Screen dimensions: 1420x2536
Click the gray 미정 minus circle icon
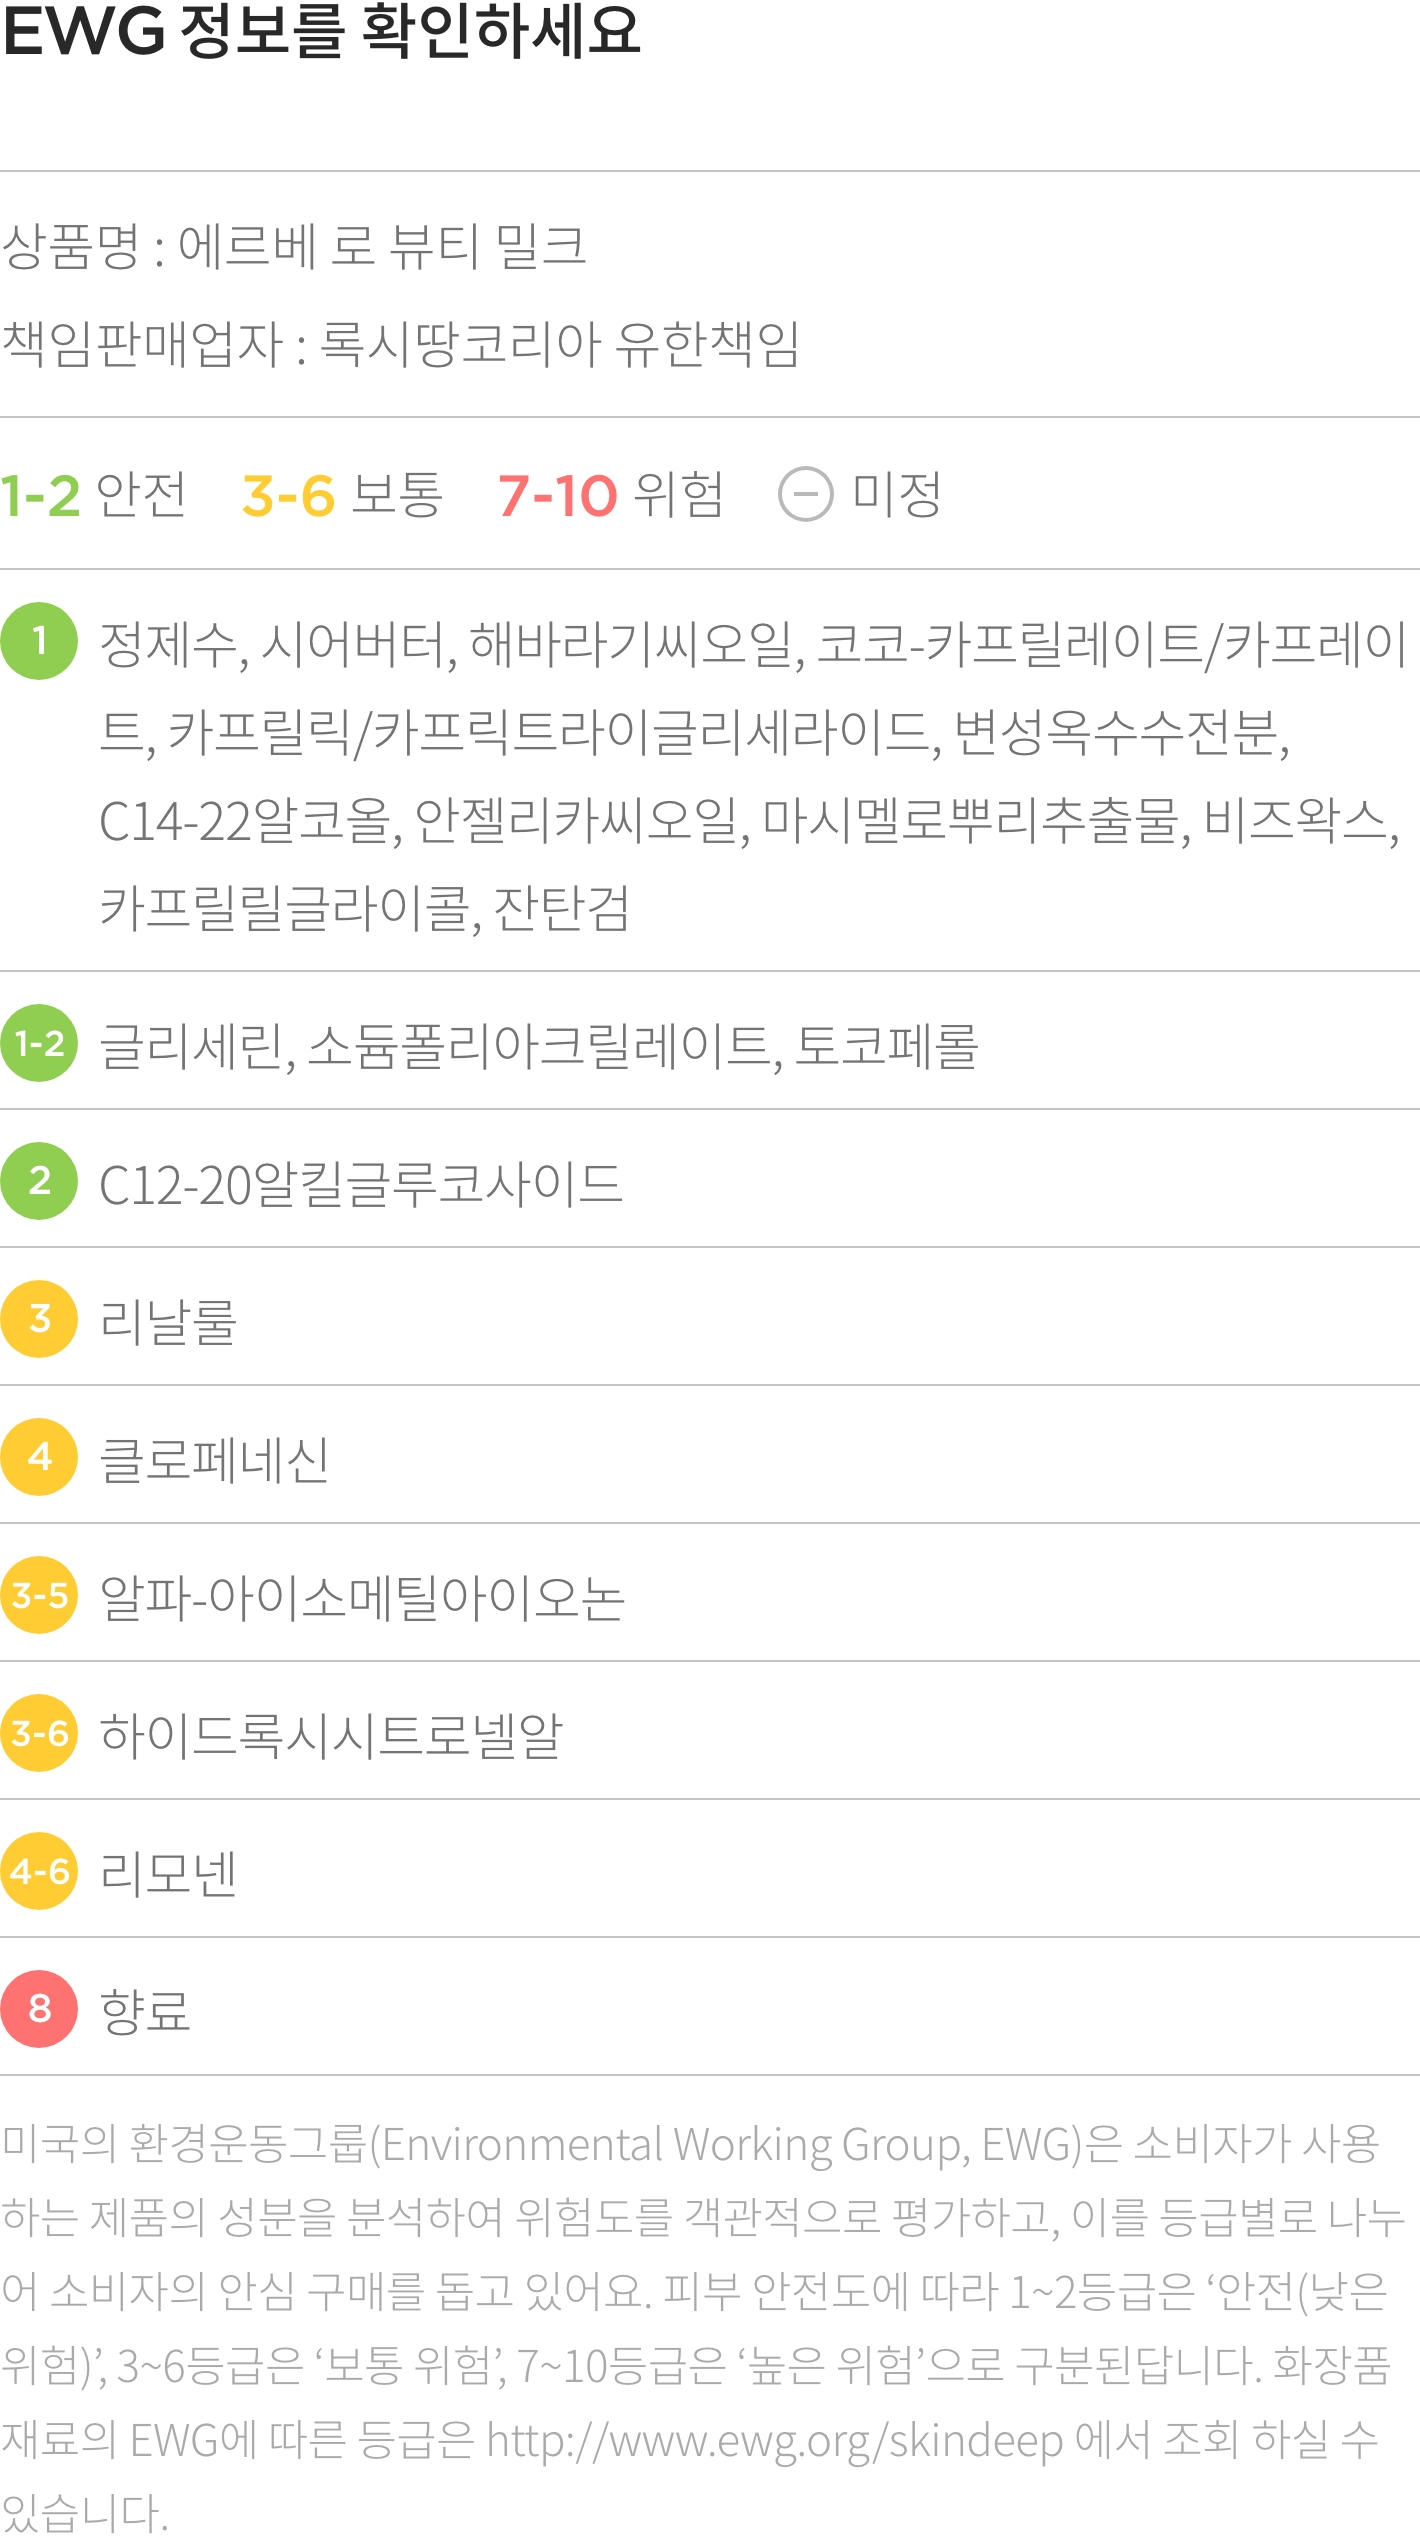[x=805, y=494]
